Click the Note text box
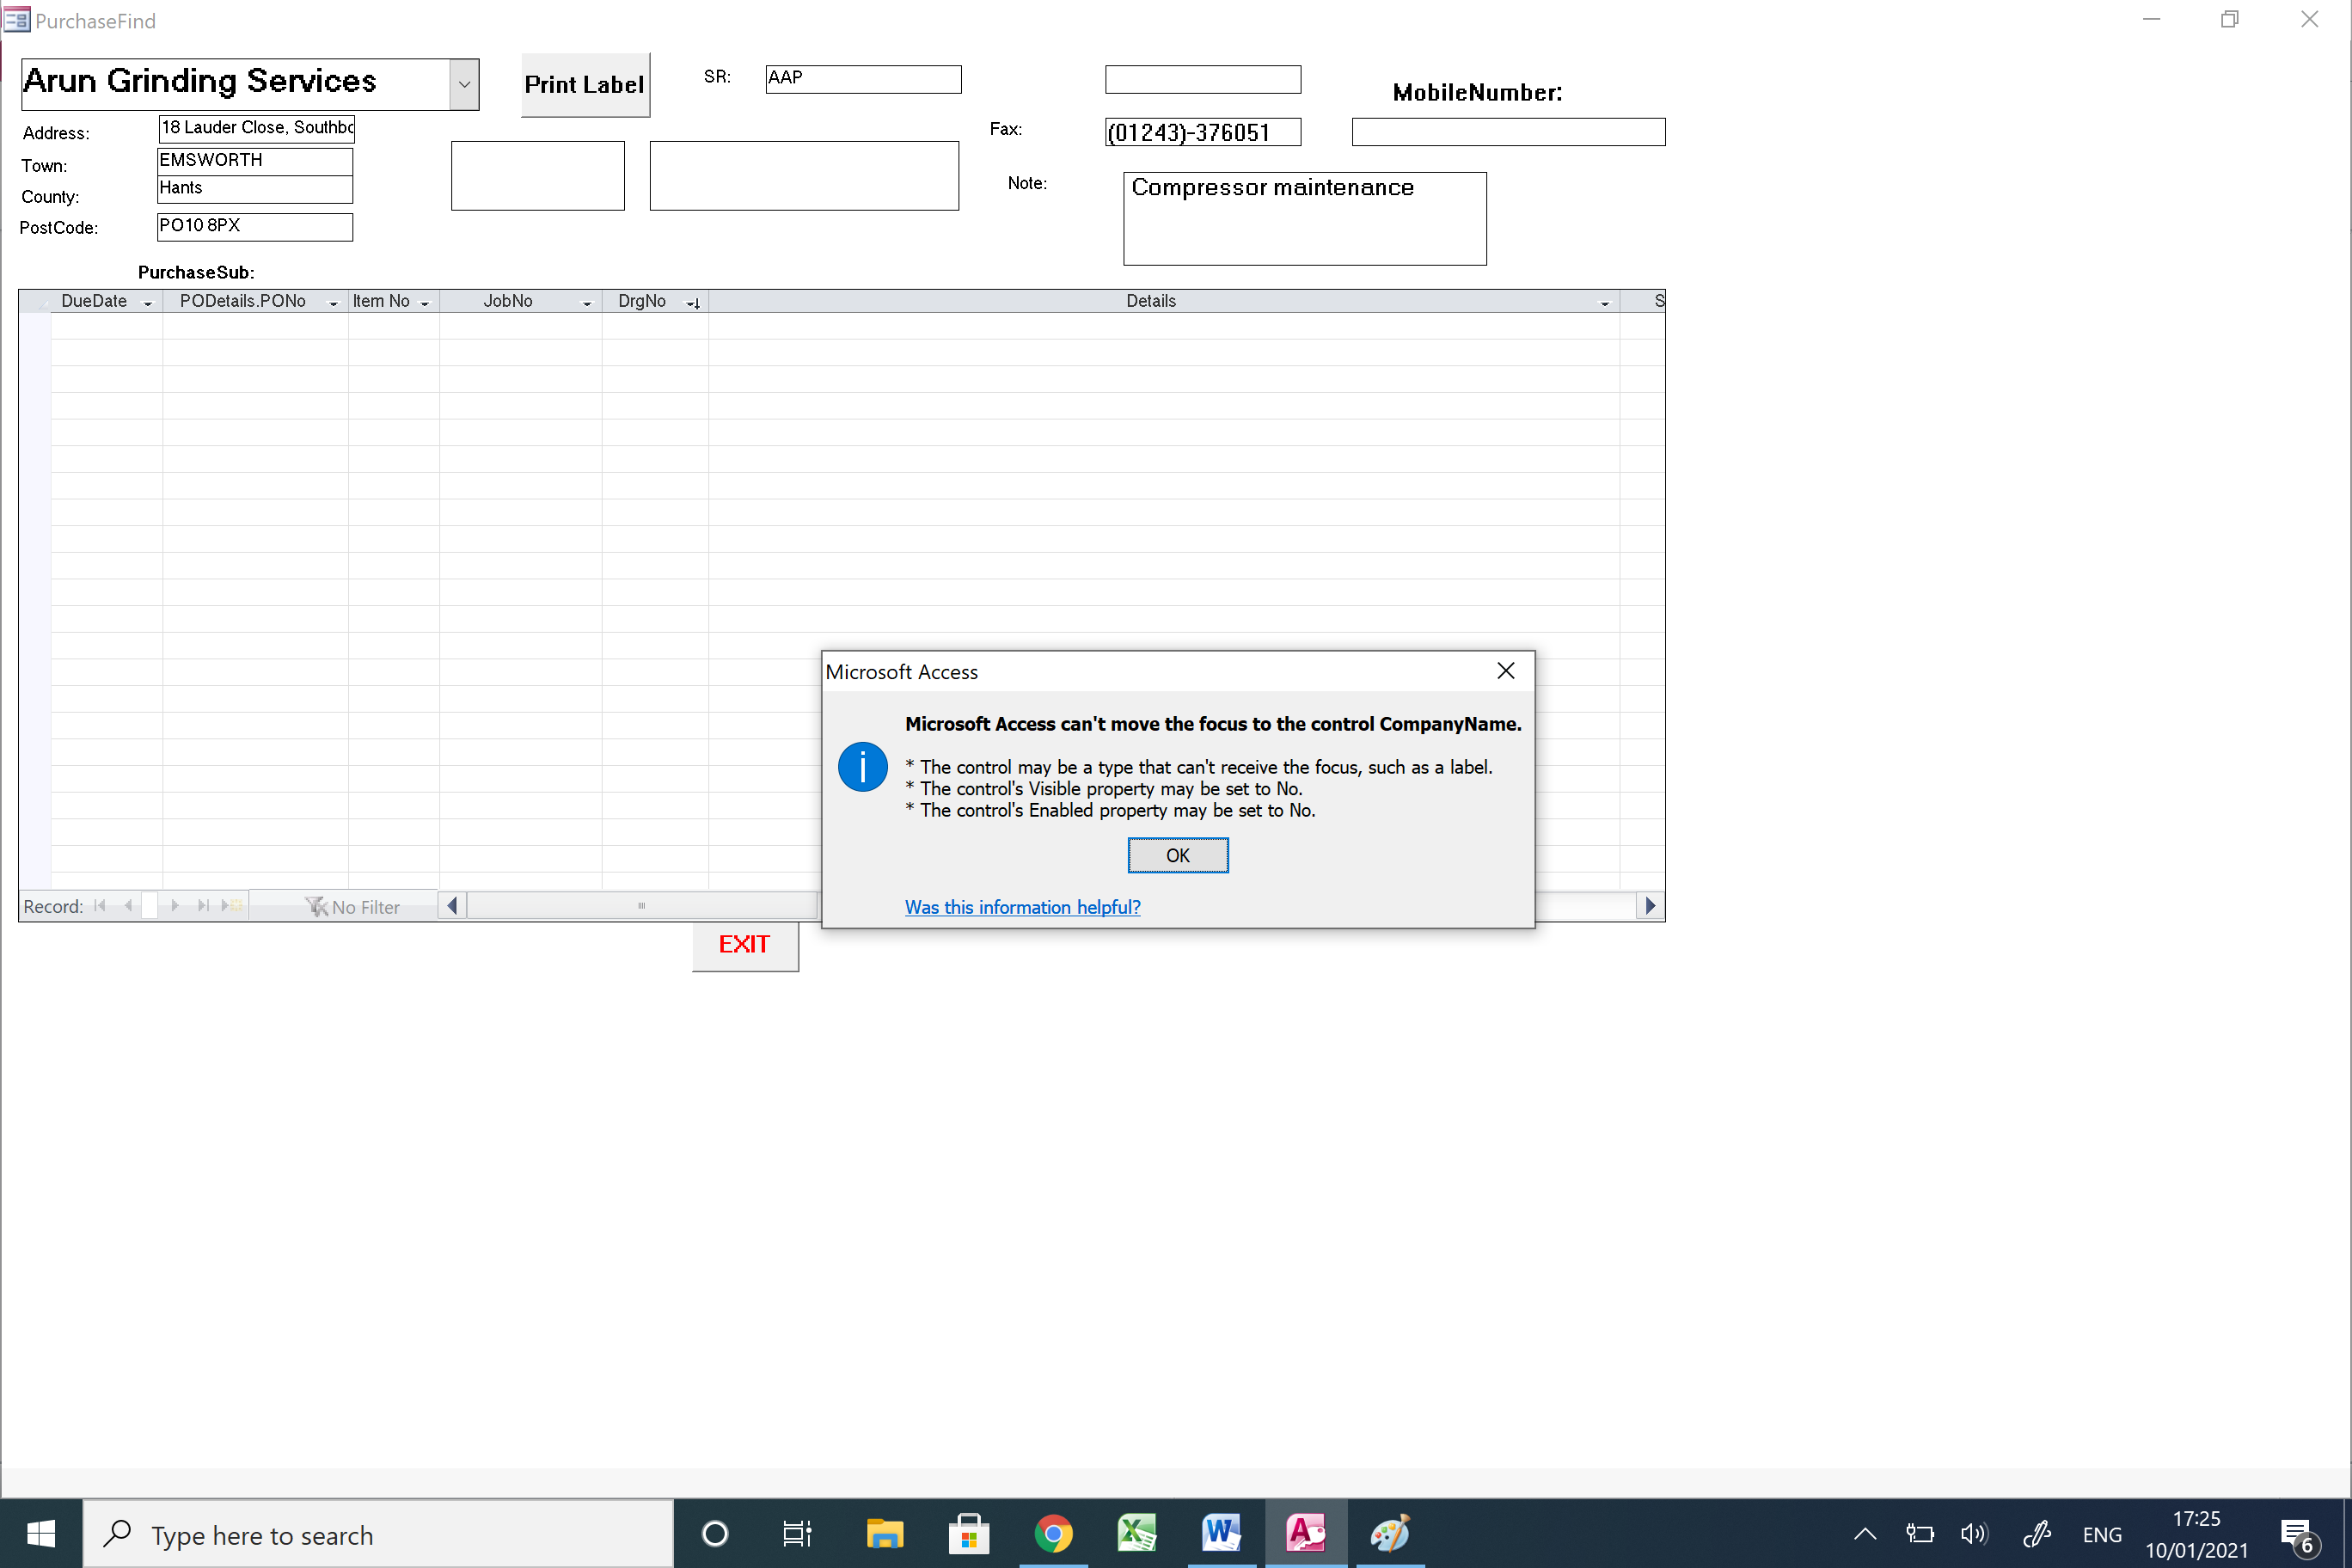Viewport: 2352px width, 1568px height. [x=1304, y=219]
